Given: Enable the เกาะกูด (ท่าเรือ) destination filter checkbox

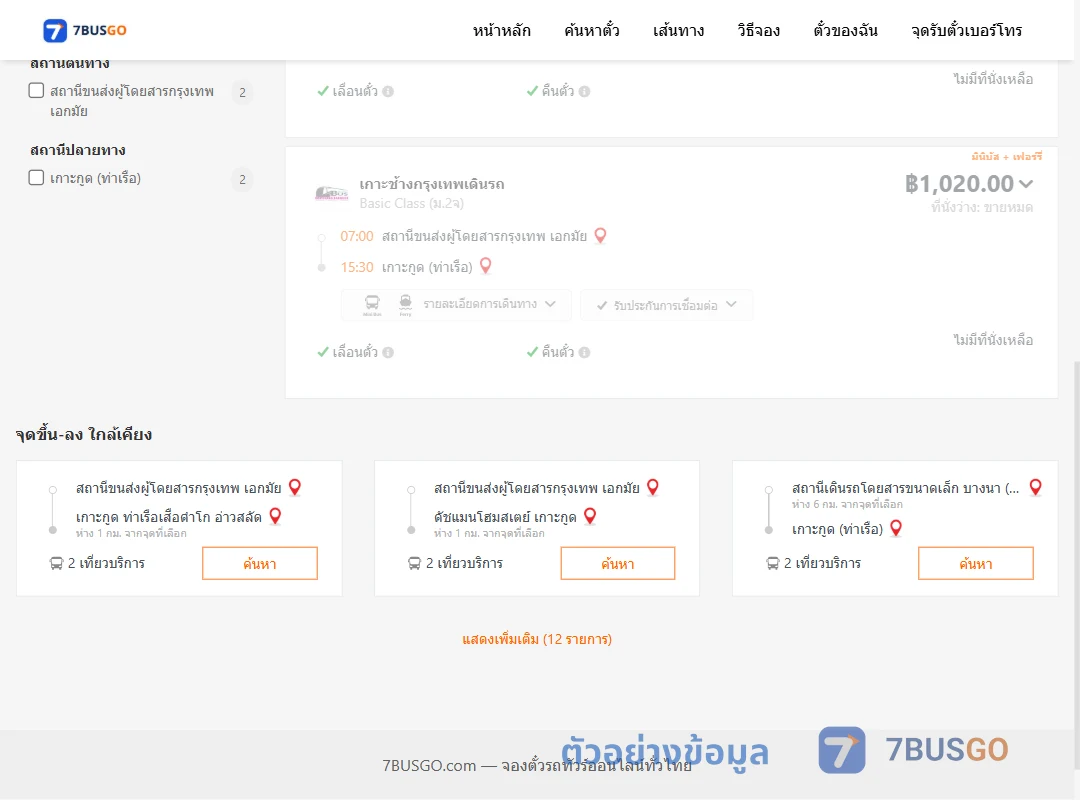Looking at the screenshot, I should [x=37, y=178].
